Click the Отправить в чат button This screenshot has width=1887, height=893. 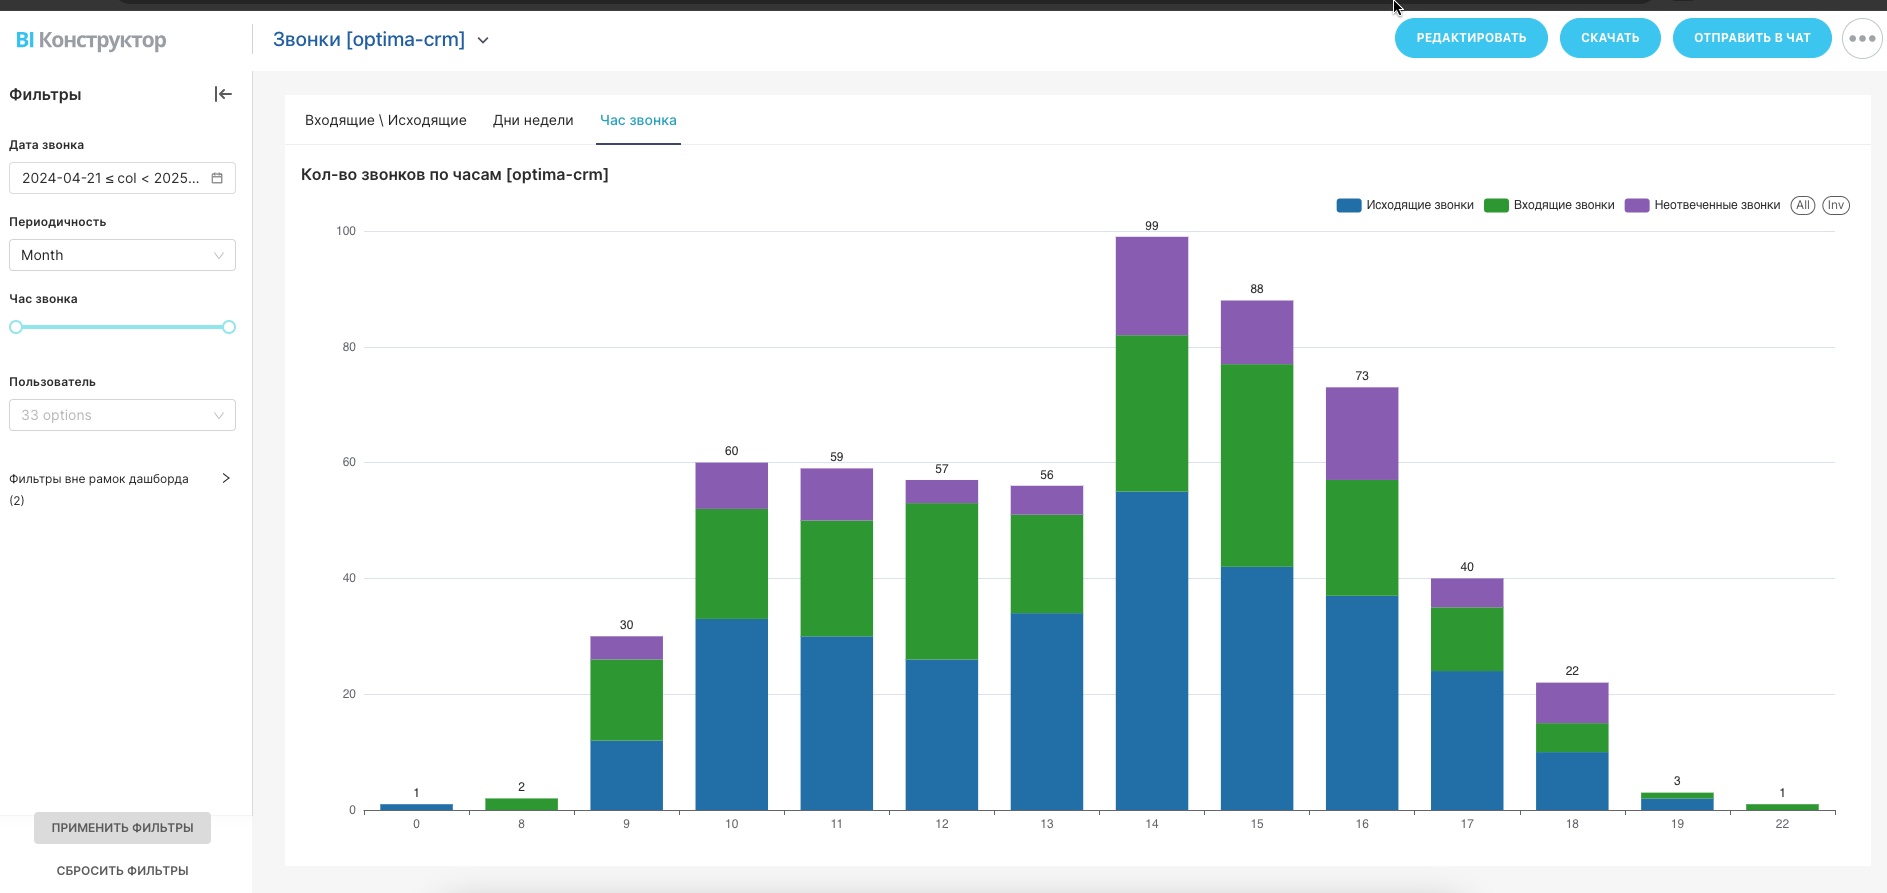(1751, 38)
